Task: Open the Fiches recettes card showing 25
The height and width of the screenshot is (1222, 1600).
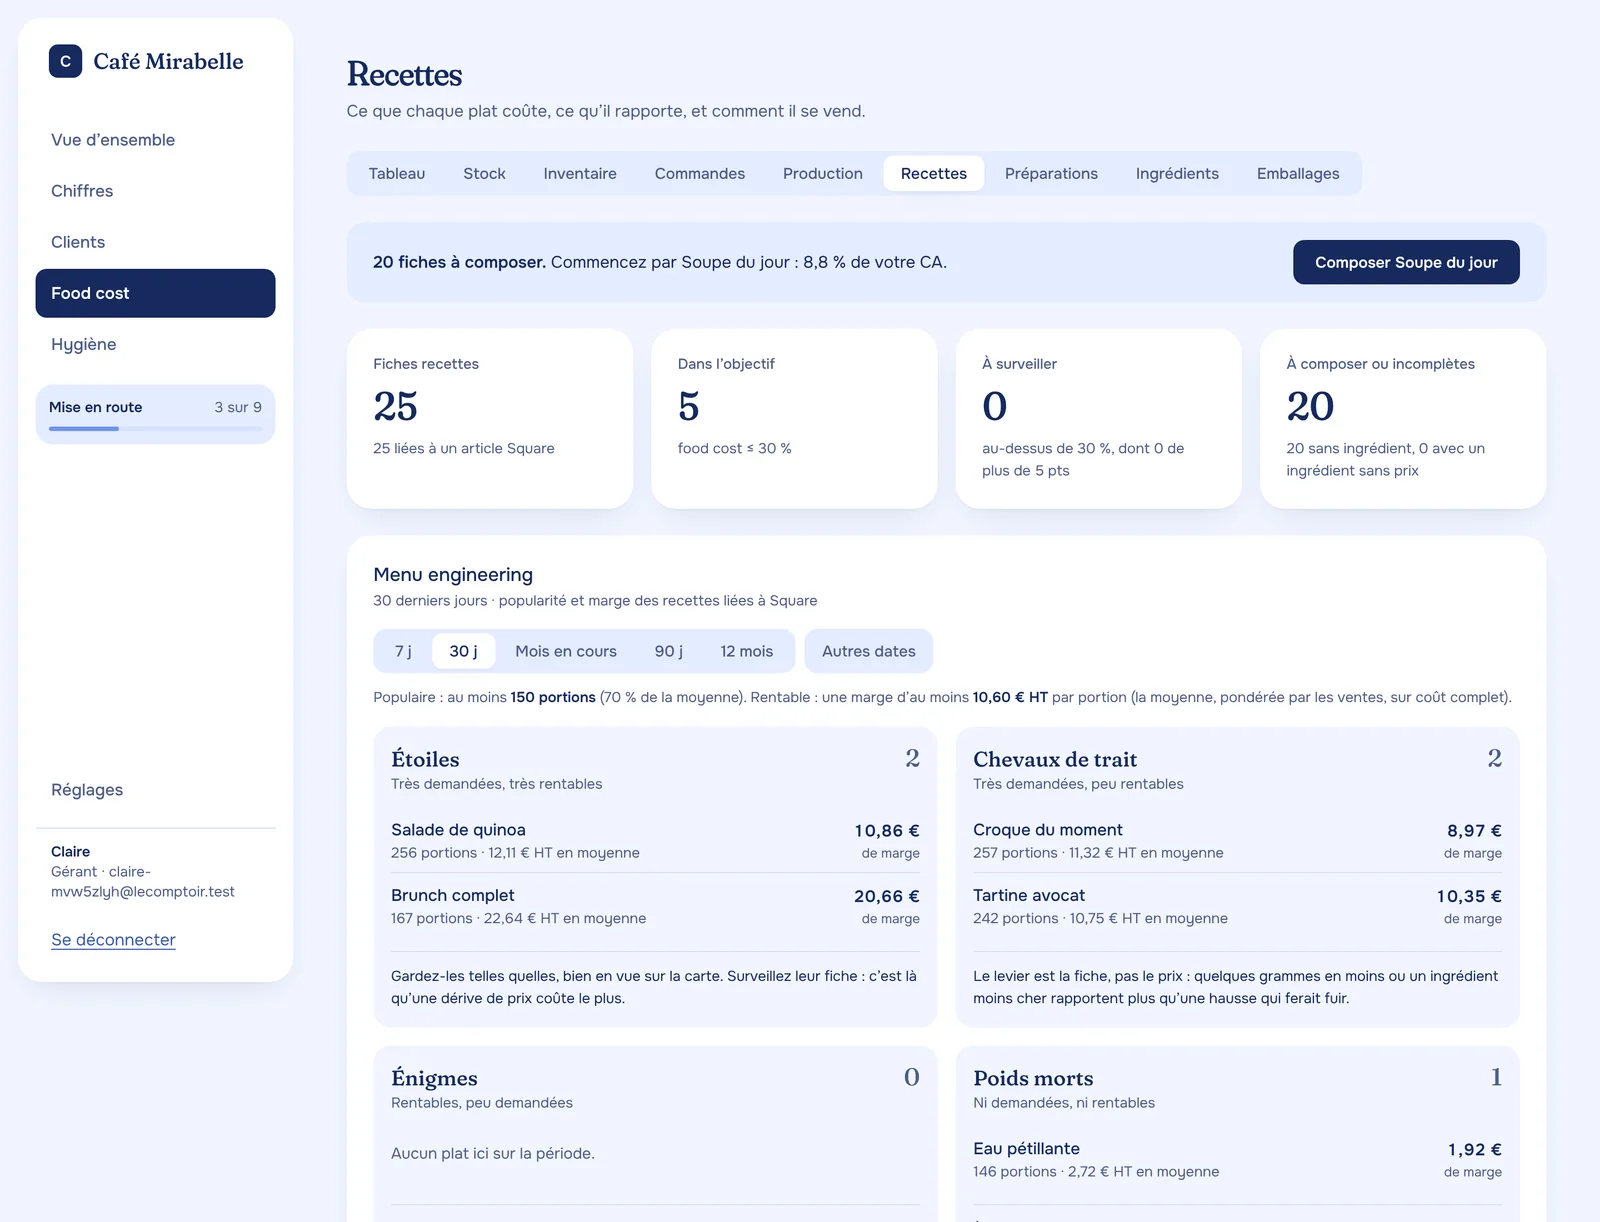Action: (490, 419)
